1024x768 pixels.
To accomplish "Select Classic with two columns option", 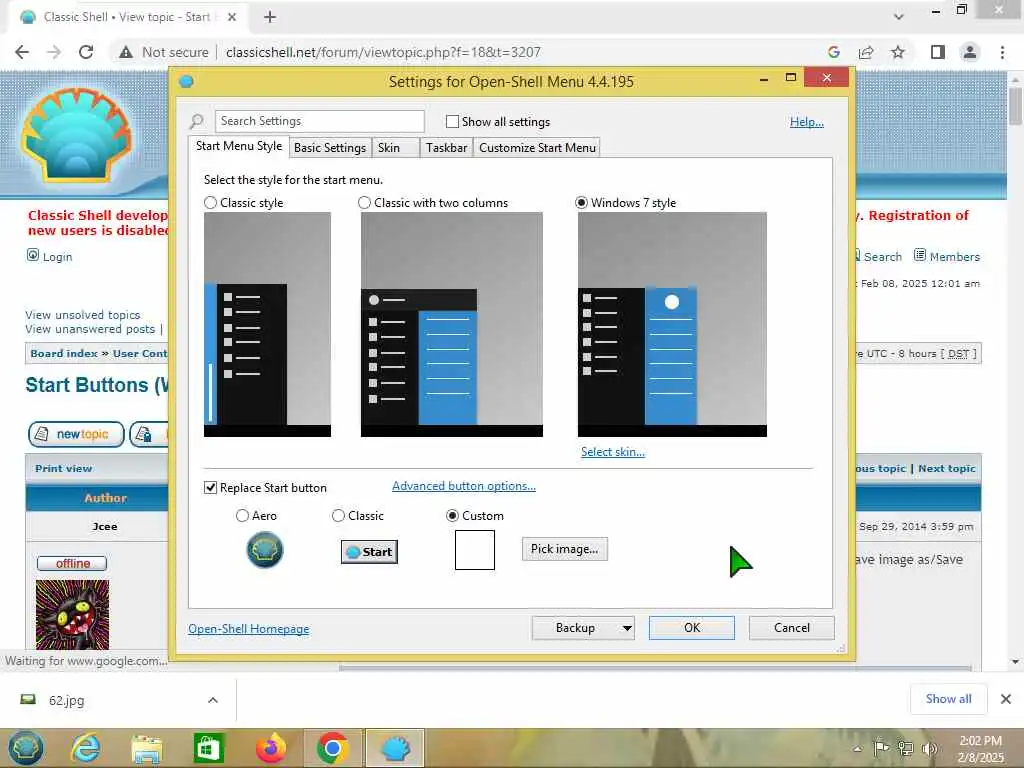I will tap(364, 202).
